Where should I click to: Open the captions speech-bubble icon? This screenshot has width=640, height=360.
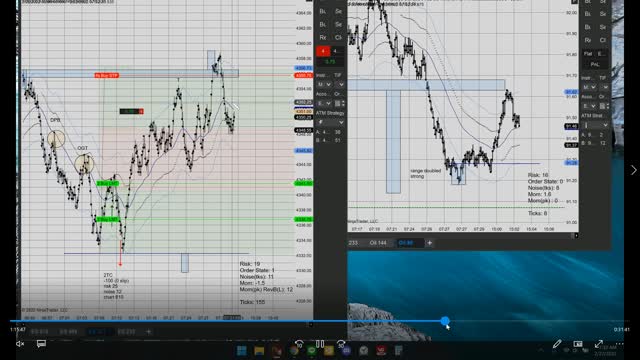click(x=41, y=344)
